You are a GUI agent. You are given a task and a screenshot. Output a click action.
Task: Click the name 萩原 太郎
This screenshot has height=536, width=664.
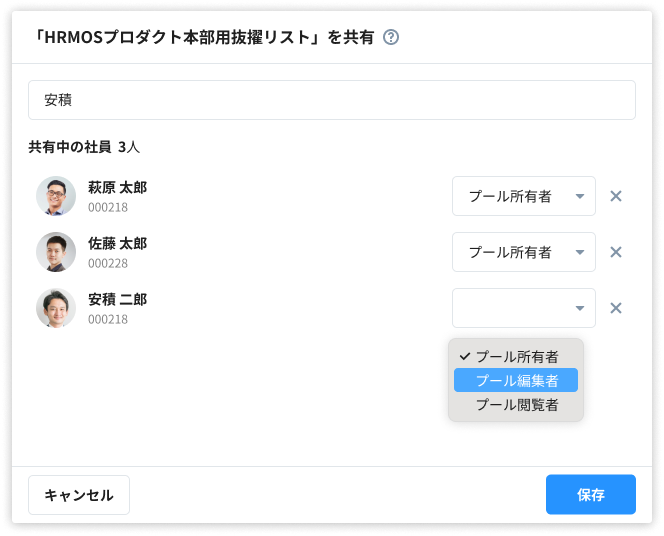click(117, 187)
